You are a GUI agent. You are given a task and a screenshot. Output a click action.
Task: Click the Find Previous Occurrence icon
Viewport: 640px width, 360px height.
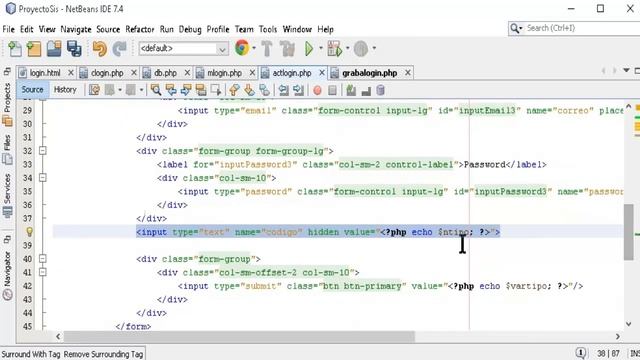coord(171,90)
